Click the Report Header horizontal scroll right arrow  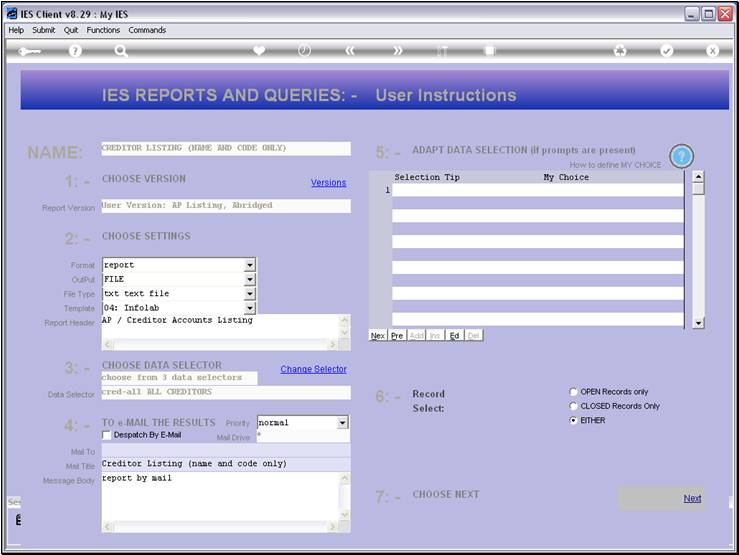(333, 344)
